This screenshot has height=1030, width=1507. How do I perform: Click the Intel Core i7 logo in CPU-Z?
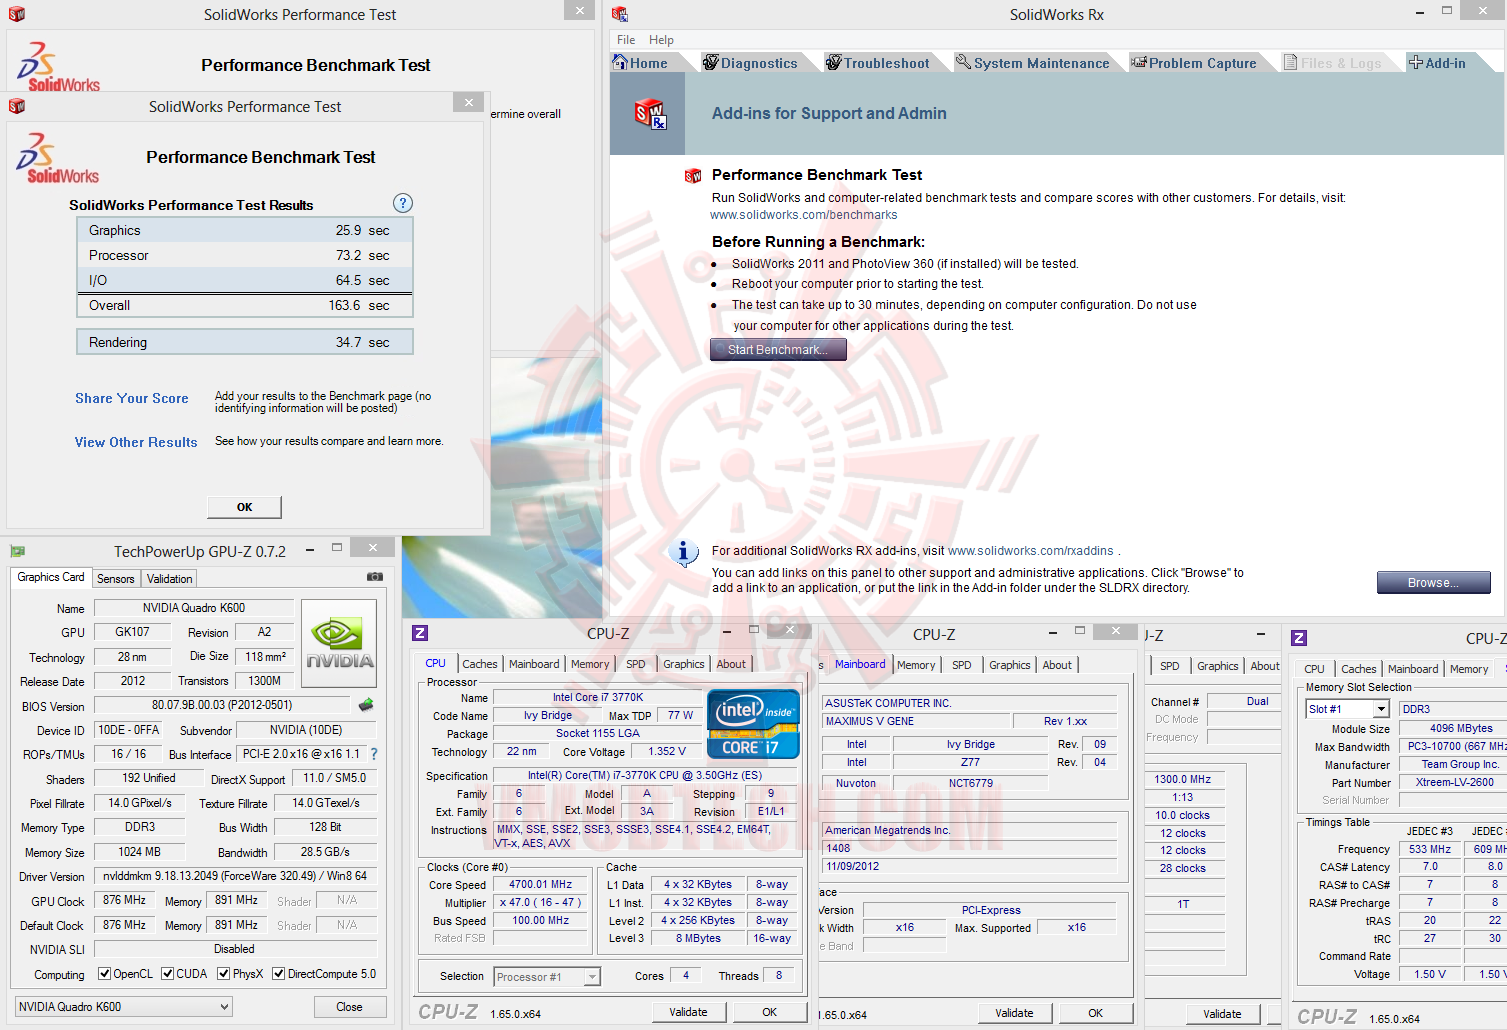tap(754, 724)
